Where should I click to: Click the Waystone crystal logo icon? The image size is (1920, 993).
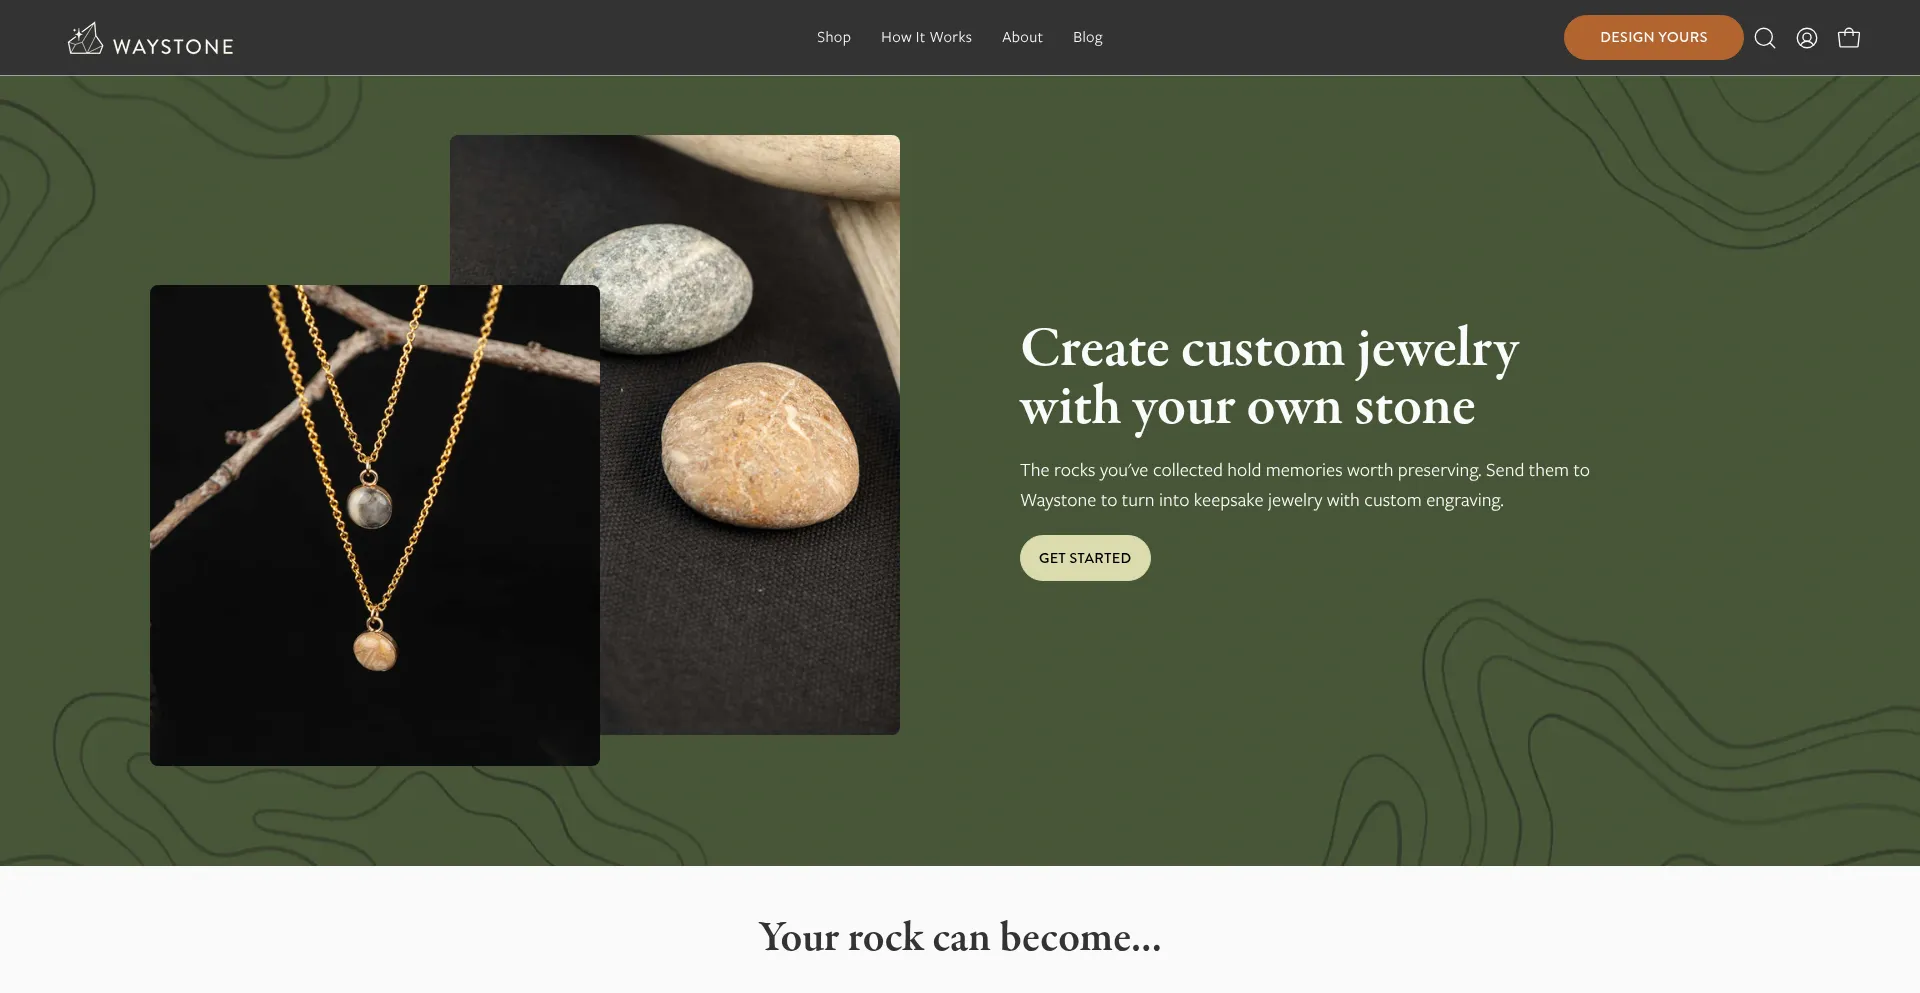tap(85, 38)
